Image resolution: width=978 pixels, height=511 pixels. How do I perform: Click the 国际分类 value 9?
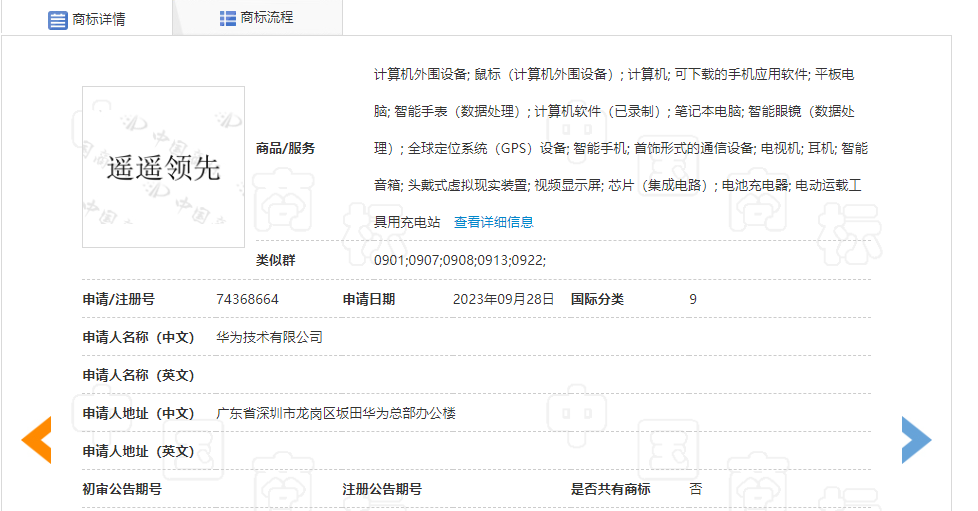(693, 299)
